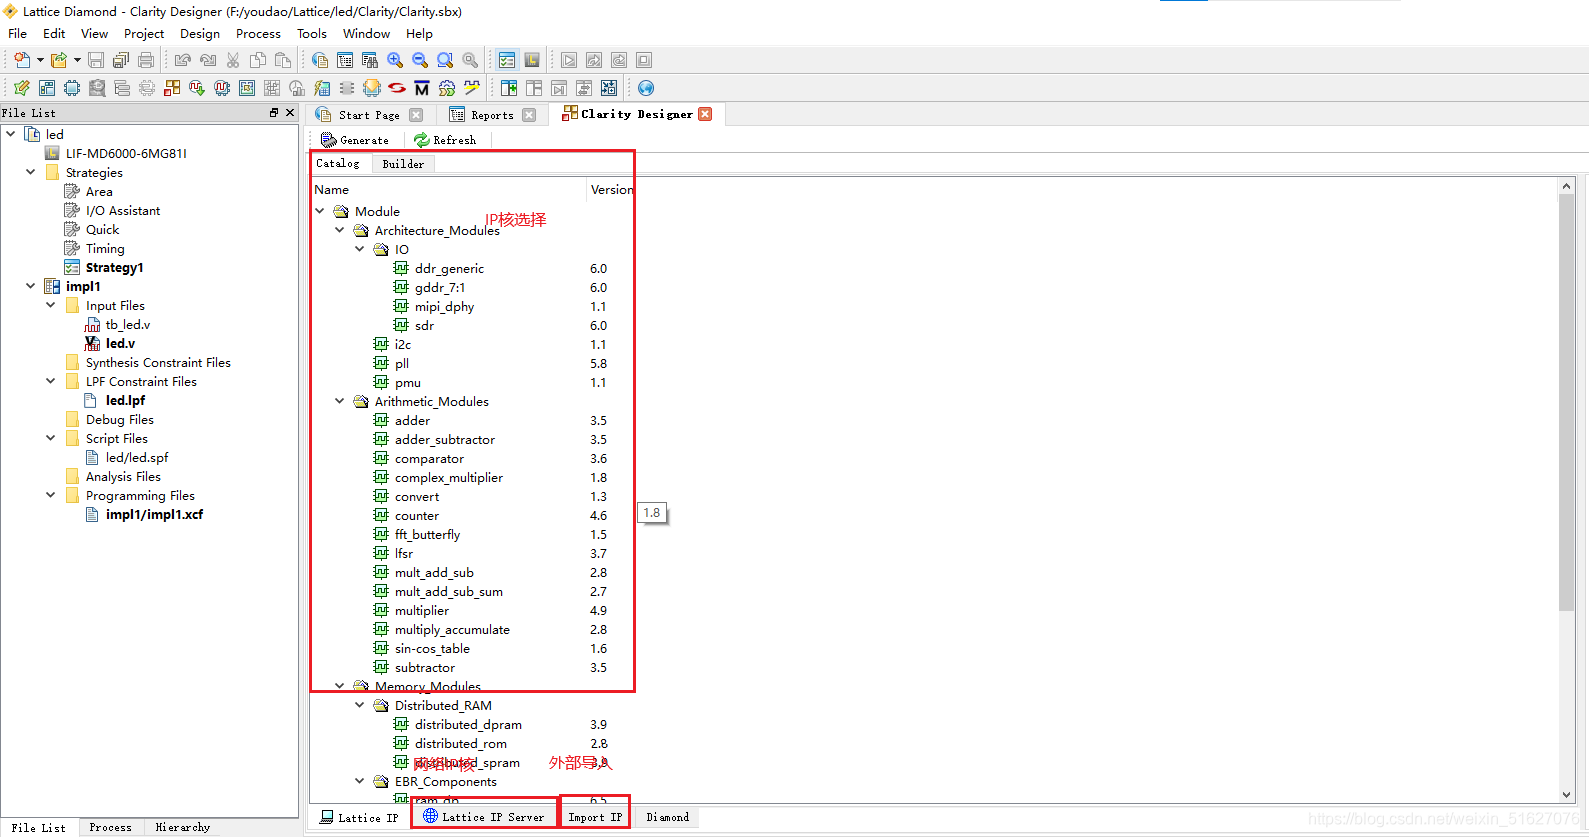Viewport: 1589px width, 837px height.
Task: Click the Print toolbar icon
Action: (146, 60)
